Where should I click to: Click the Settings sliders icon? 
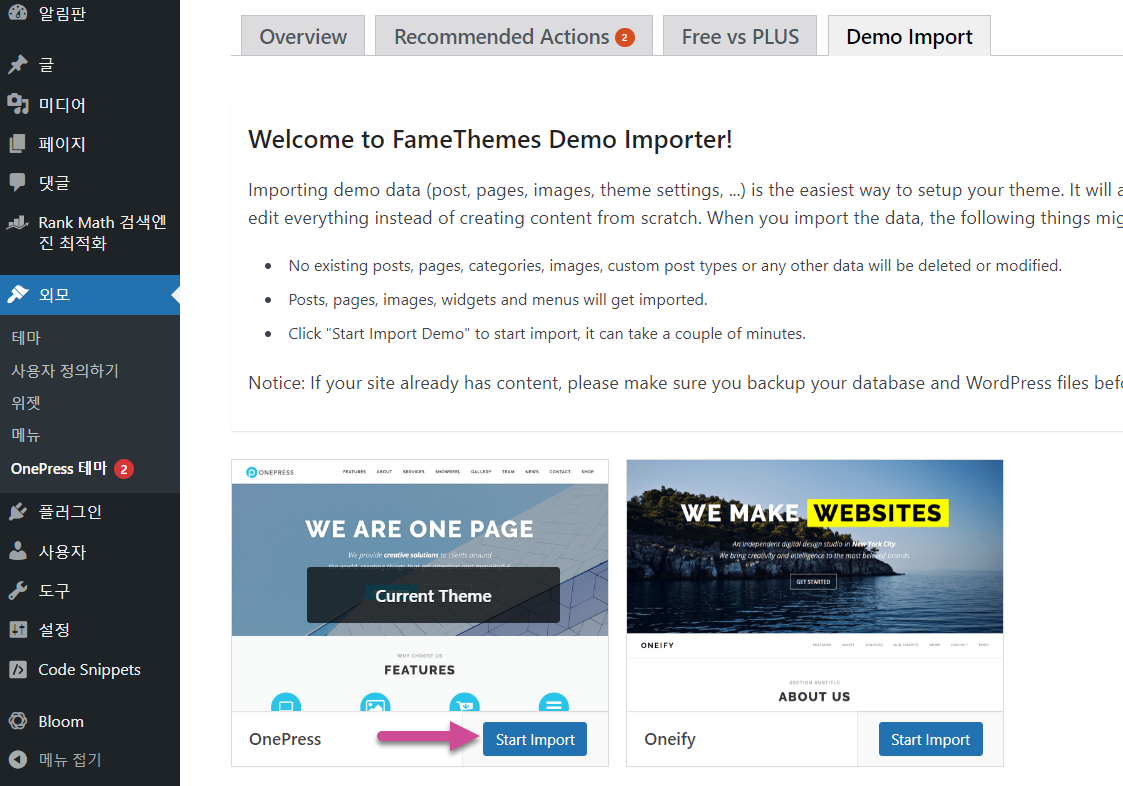click(x=18, y=630)
